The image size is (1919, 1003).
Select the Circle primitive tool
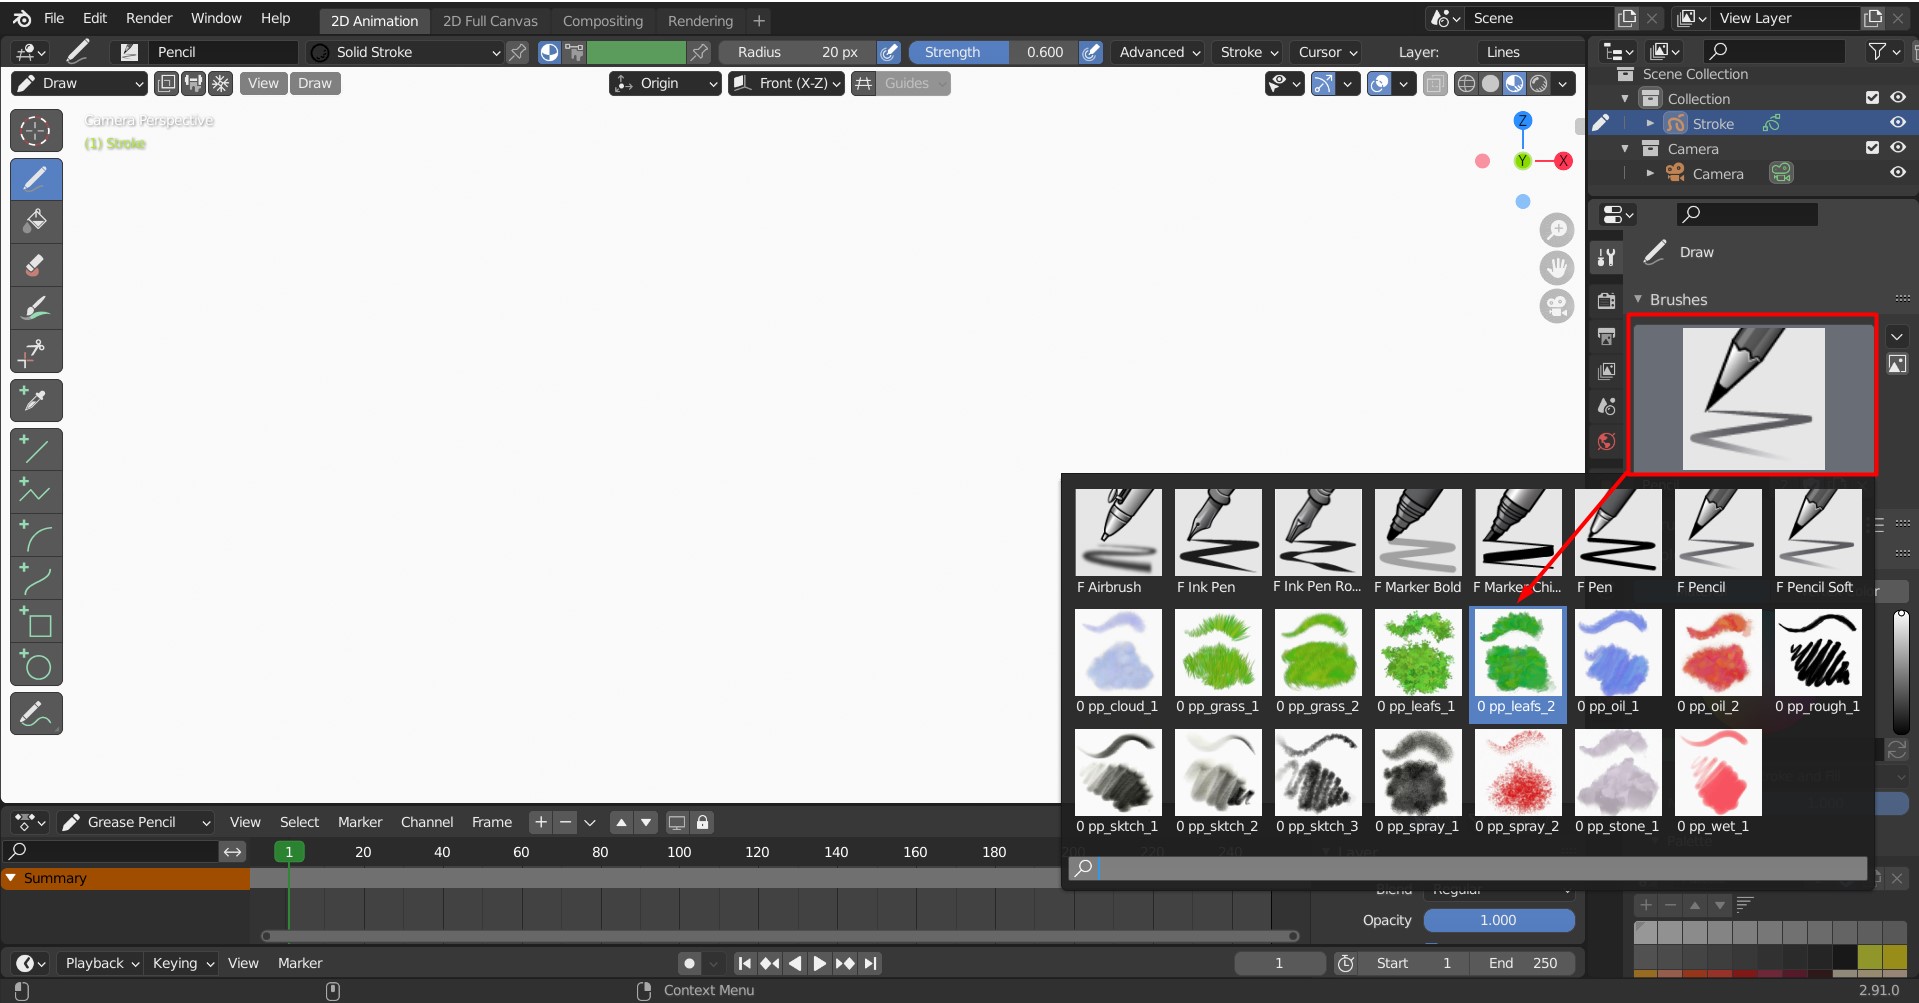point(36,664)
